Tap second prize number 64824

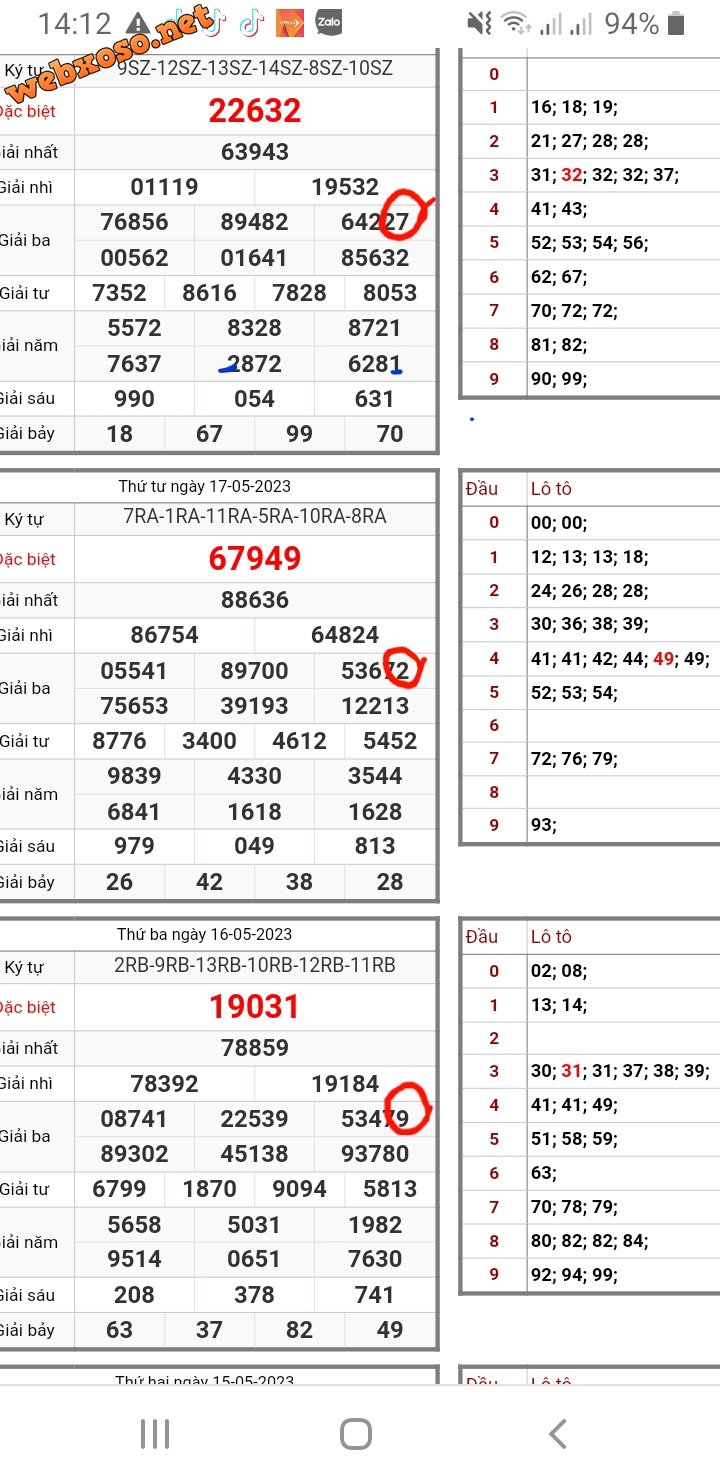(x=345, y=635)
